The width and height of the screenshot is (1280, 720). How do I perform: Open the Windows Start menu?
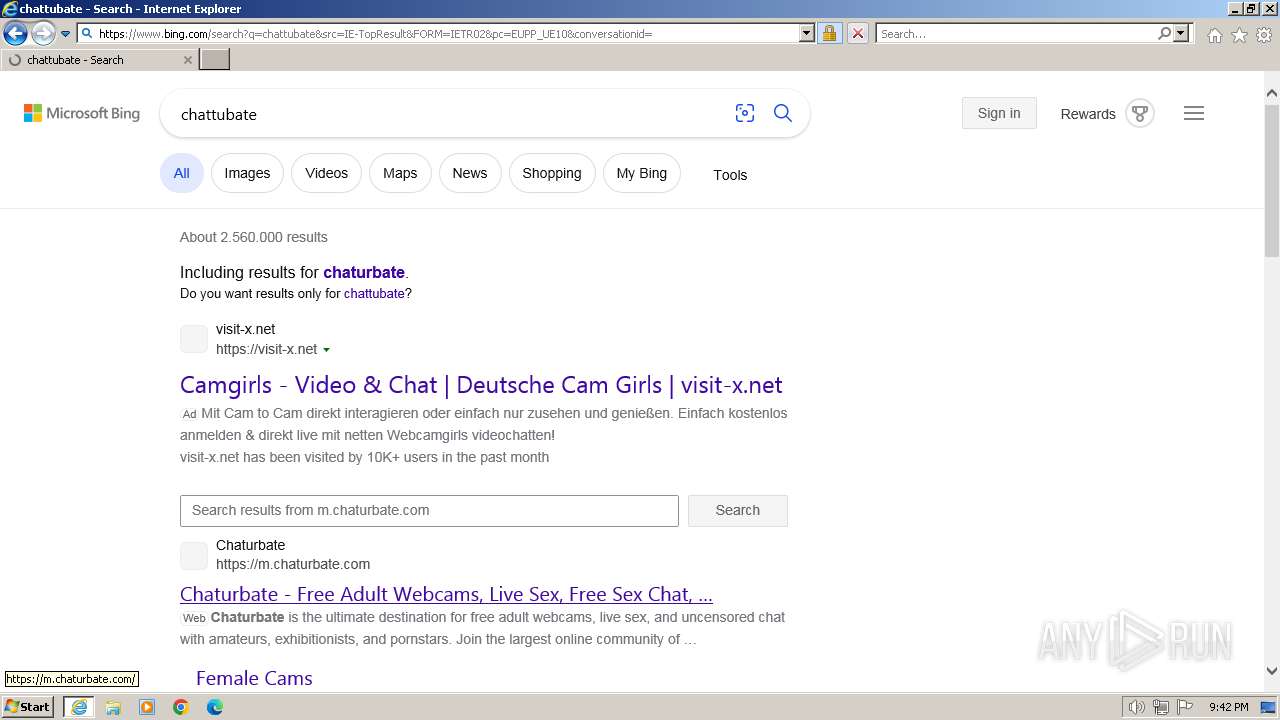[28, 707]
